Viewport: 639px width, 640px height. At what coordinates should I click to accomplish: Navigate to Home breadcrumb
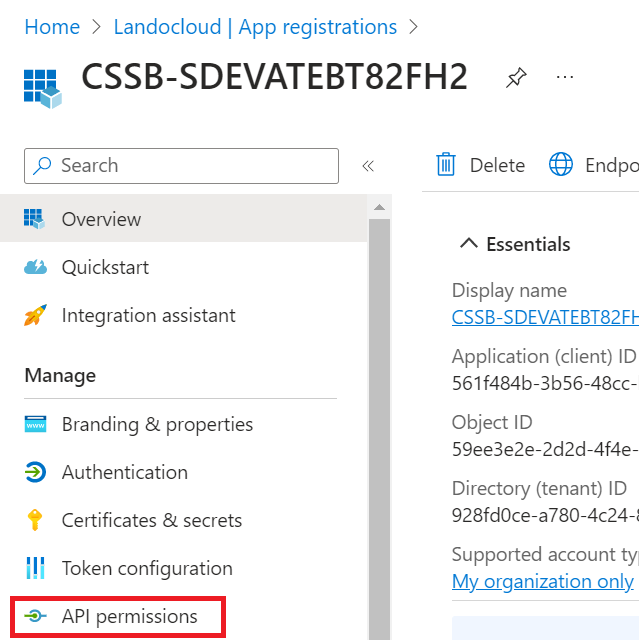tap(52, 27)
